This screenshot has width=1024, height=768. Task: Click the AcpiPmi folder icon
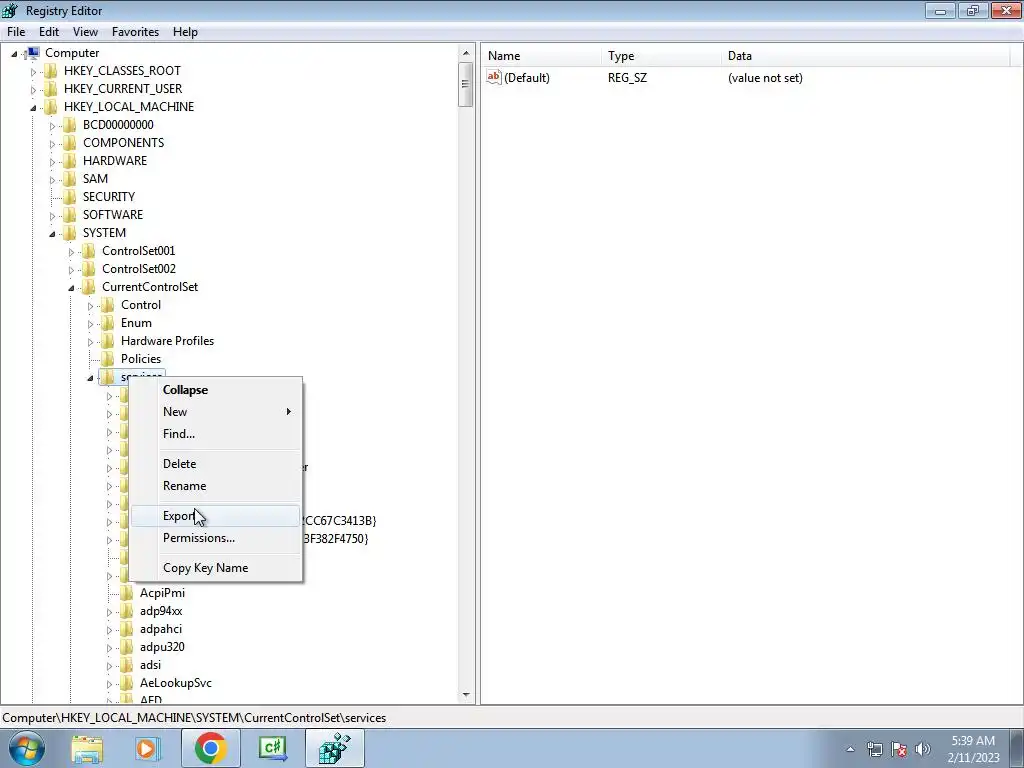click(127, 593)
